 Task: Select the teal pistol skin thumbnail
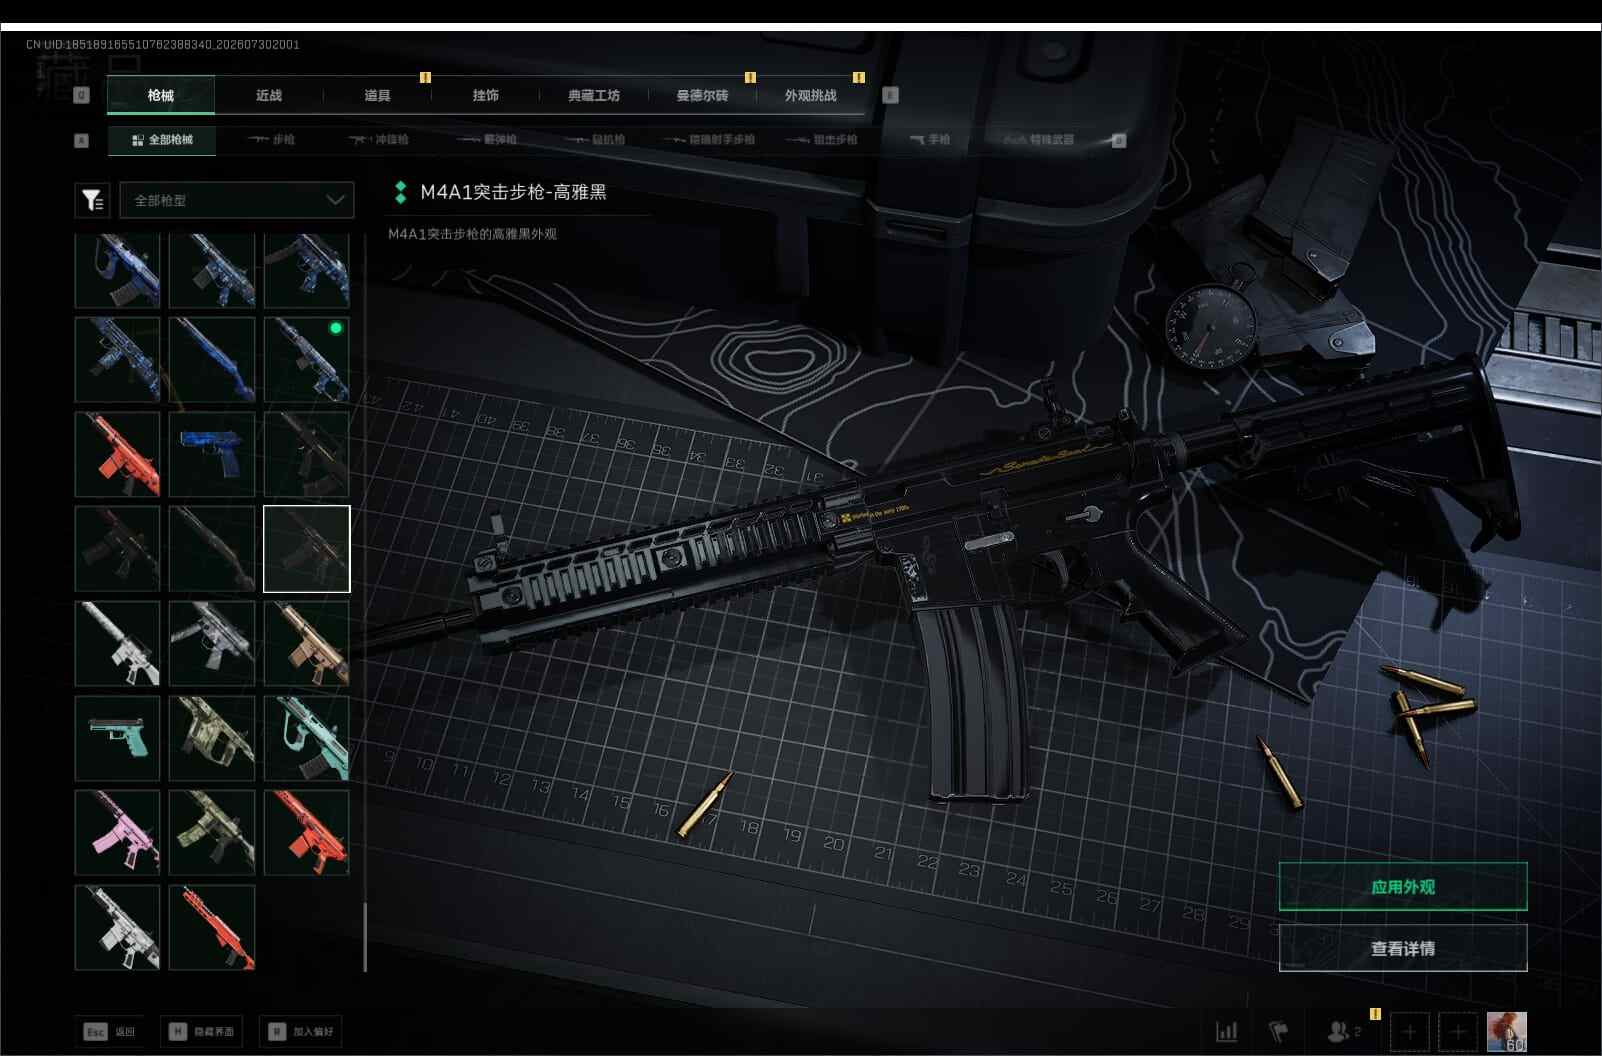pyautogui.click(x=117, y=738)
